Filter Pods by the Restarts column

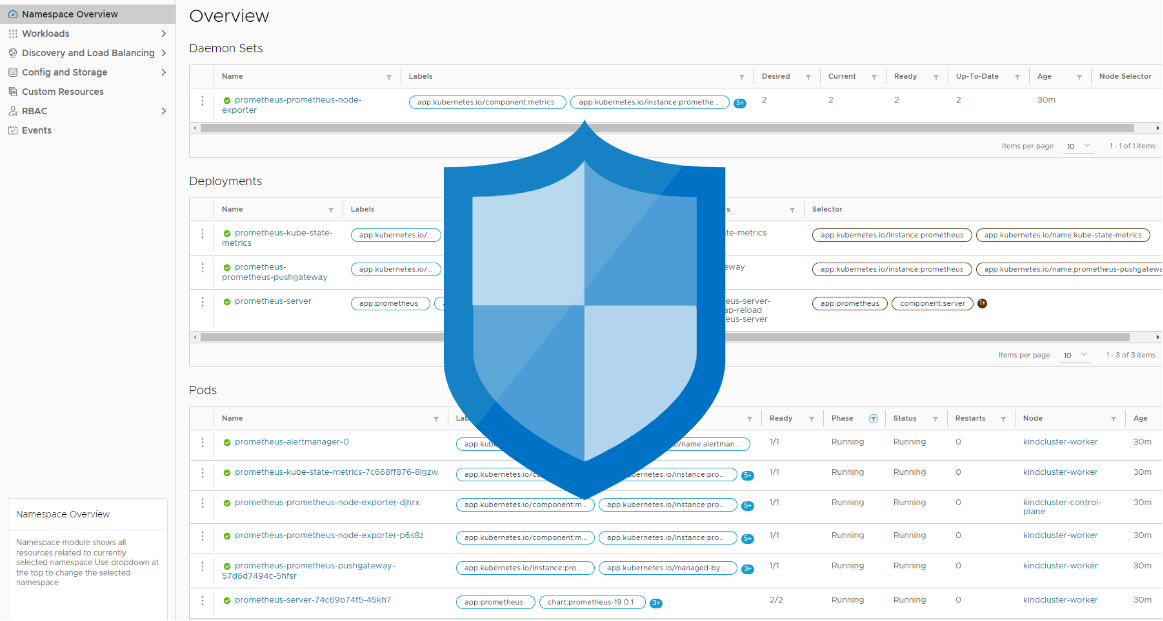pos(1004,419)
